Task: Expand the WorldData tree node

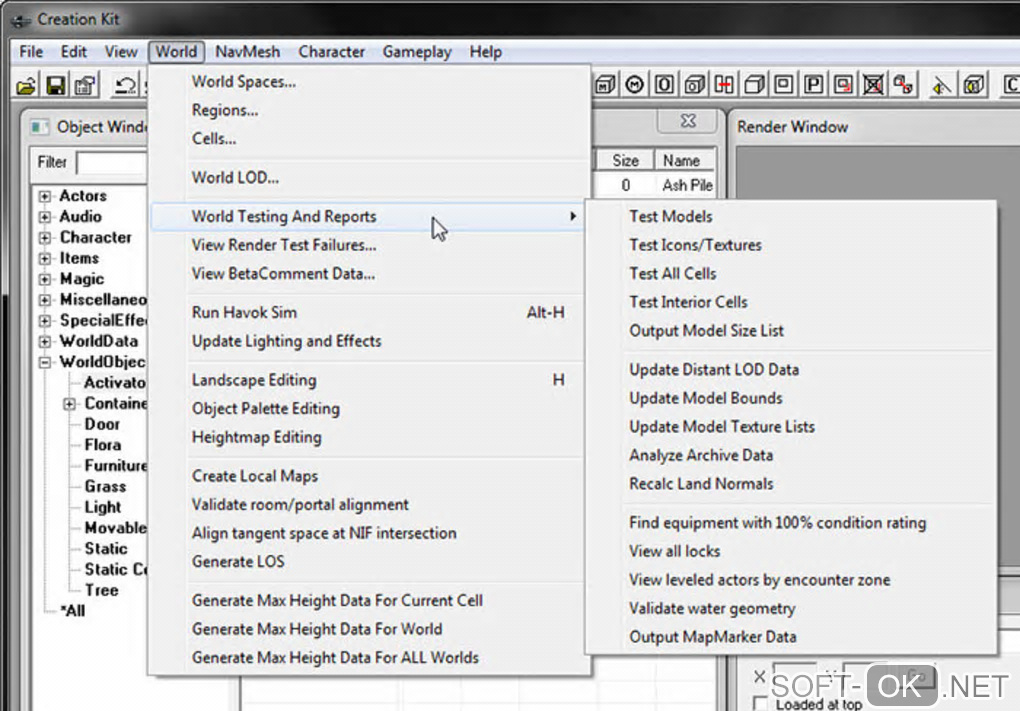Action: pyautogui.click(x=44, y=342)
